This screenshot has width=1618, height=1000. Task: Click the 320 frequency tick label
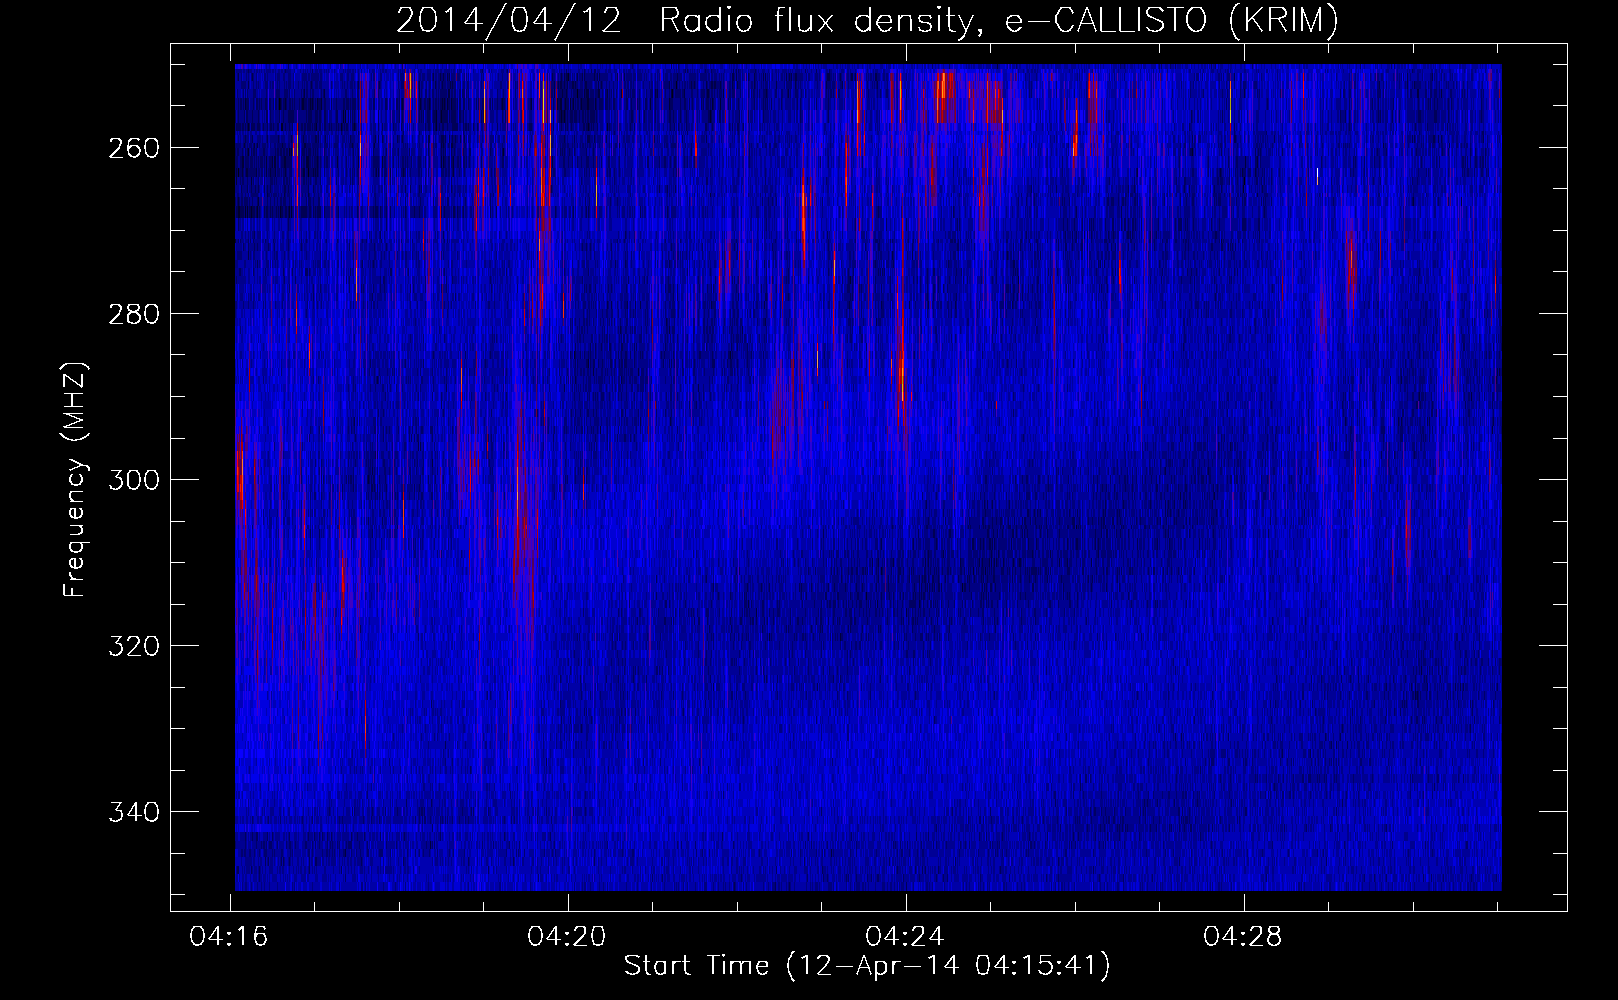click(x=133, y=646)
